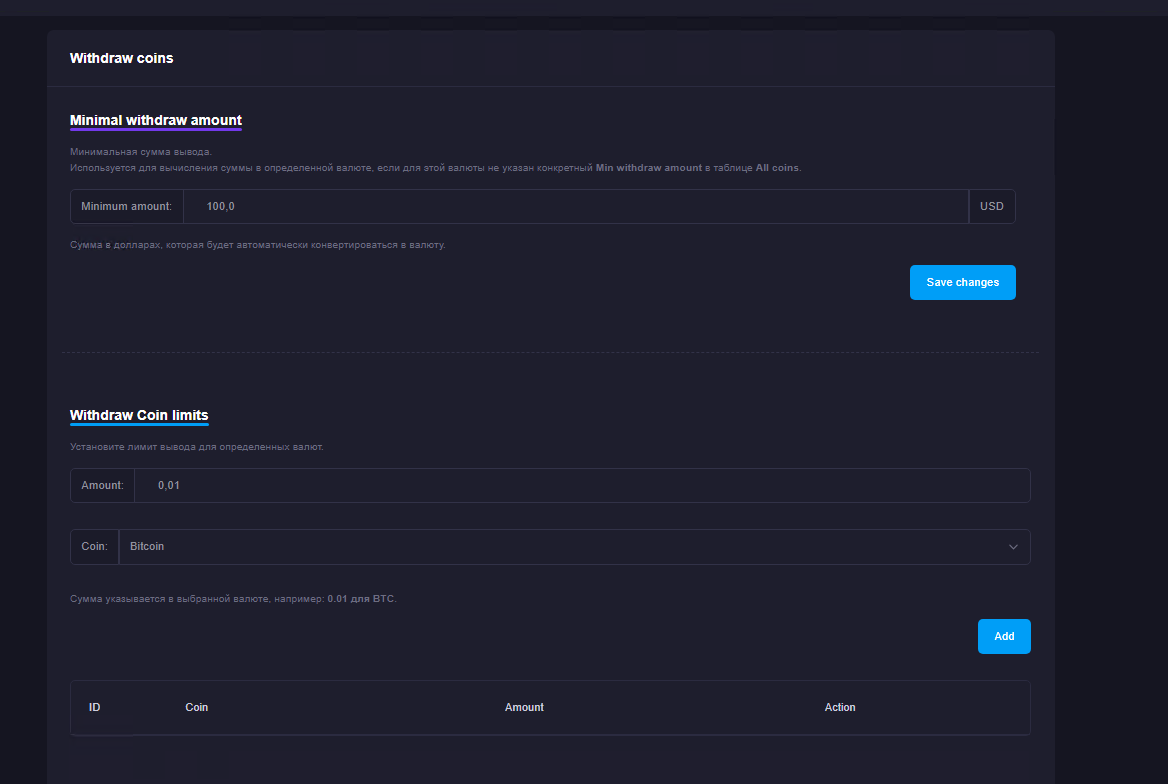Image resolution: width=1168 pixels, height=784 pixels.
Task: Click the 'Coin:' label beside the dropdown
Action: coord(95,547)
